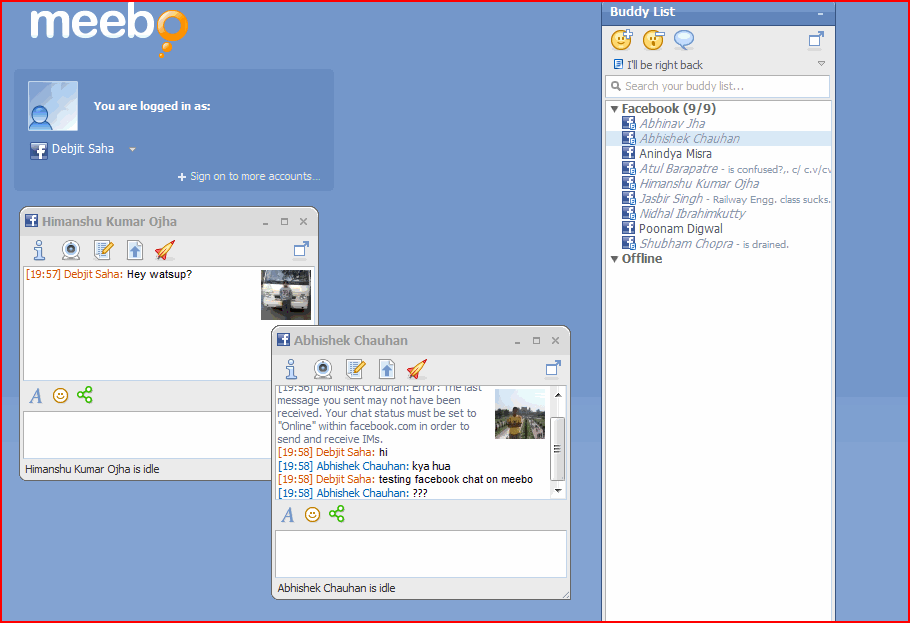The width and height of the screenshot is (910, 623).
Task: Start webcam in Himanshu Kumar Ojha chat
Action: (71, 250)
